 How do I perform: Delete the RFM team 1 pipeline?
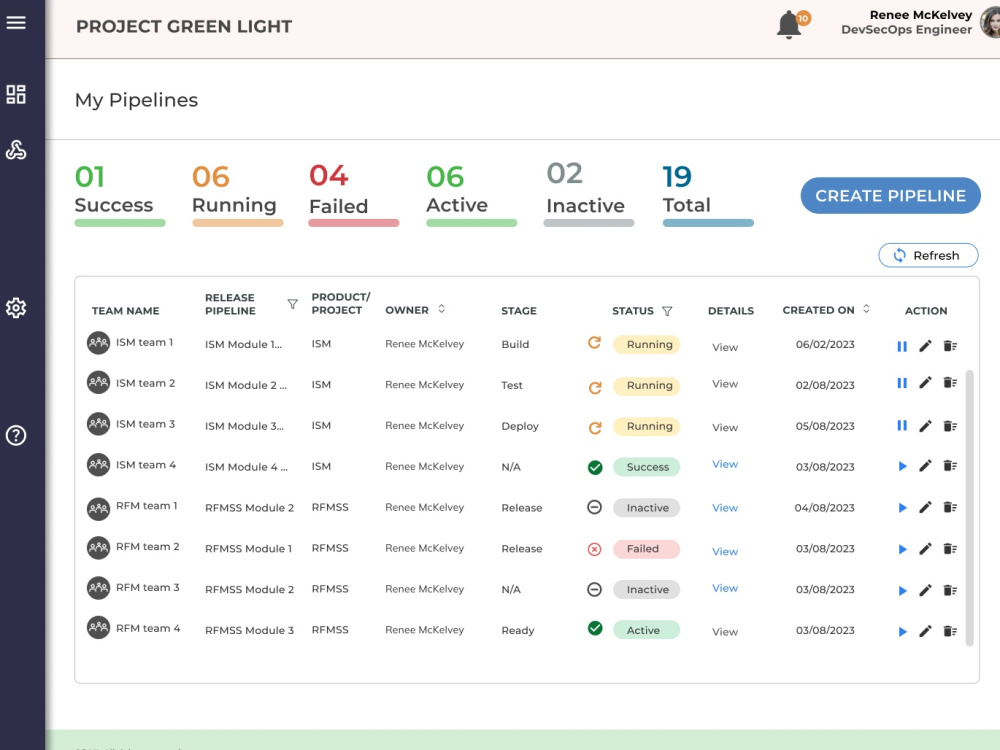tap(950, 507)
